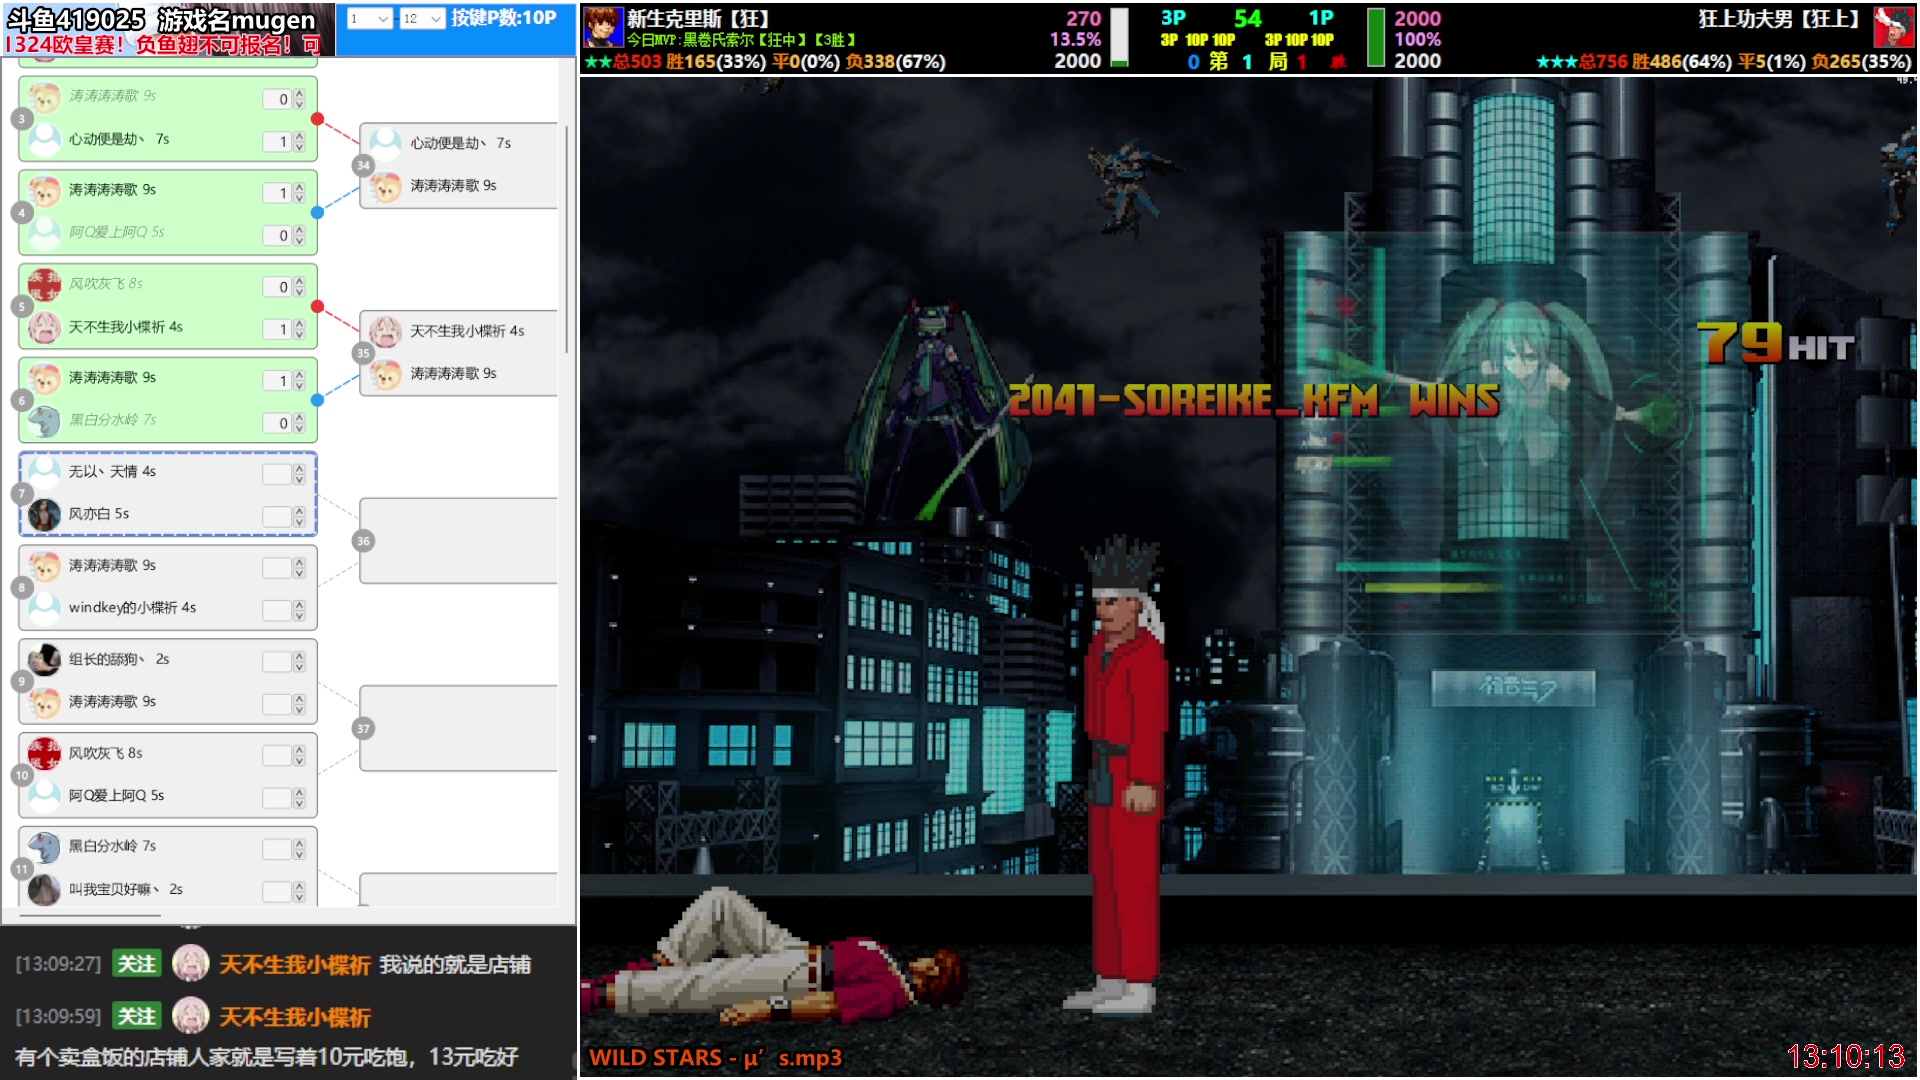Click 叫我宝贝好嘛 avatar in match 11

(45, 889)
